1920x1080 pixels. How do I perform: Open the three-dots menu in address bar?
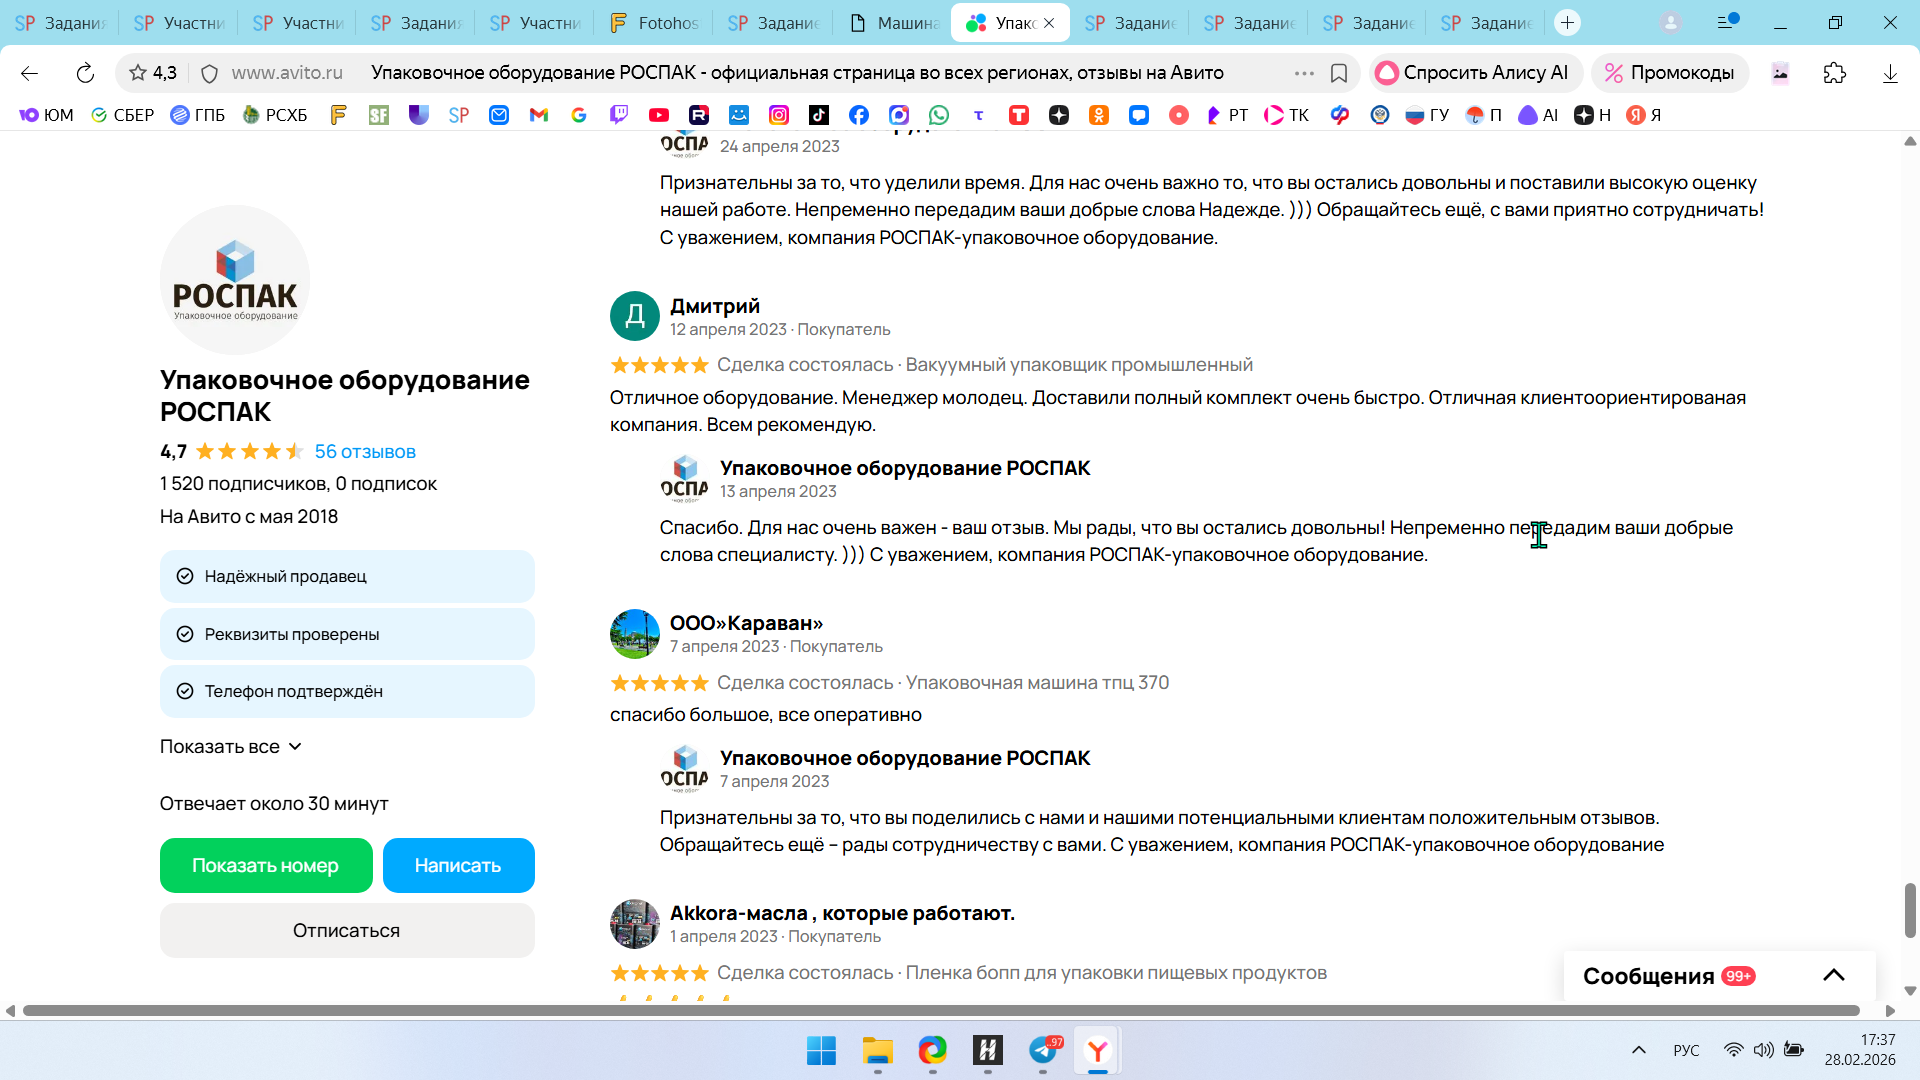pyautogui.click(x=1303, y=73)
